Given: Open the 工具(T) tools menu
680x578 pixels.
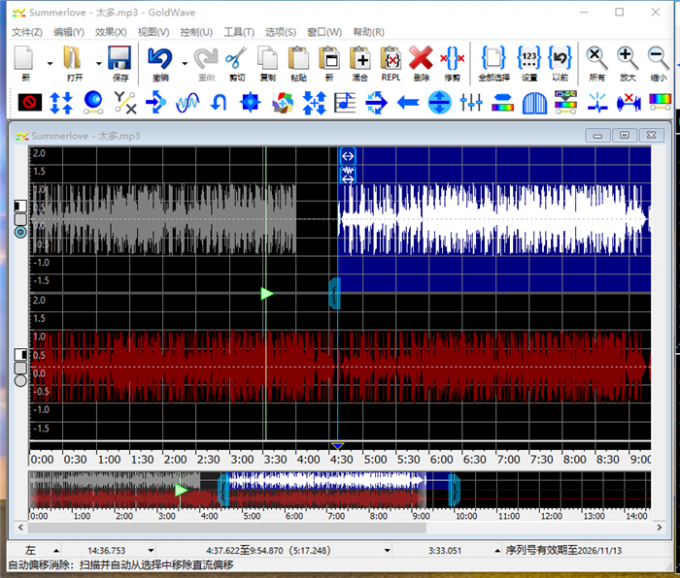Looking at the screenshot, I should click(x=239, y=32).
